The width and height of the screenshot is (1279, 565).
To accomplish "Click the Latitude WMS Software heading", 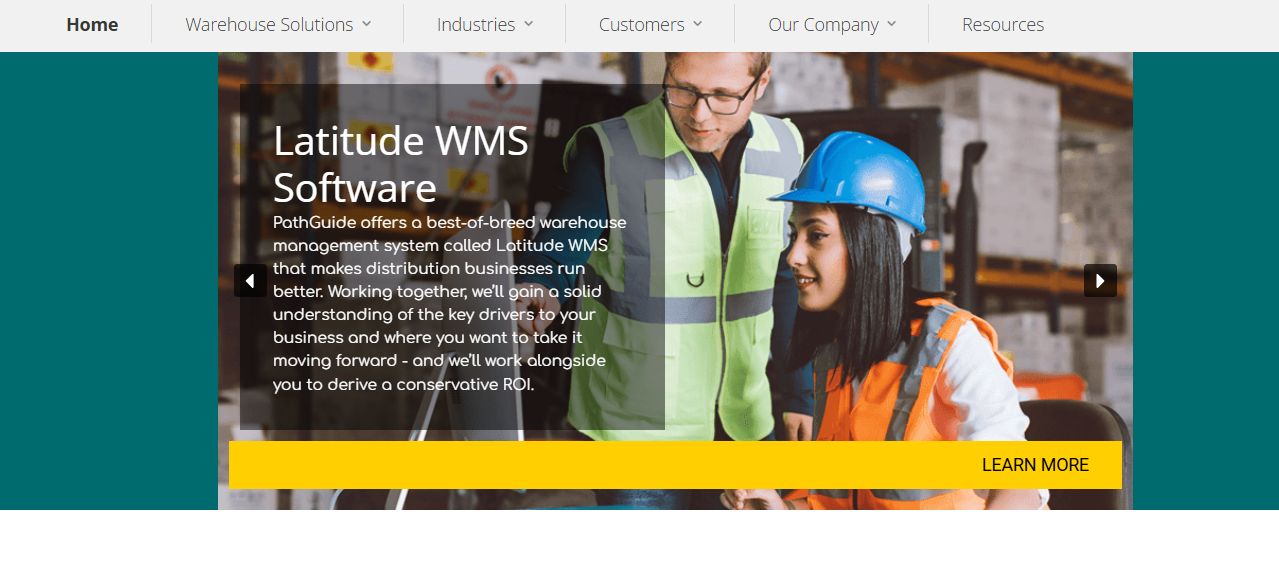I will point(401,164).
